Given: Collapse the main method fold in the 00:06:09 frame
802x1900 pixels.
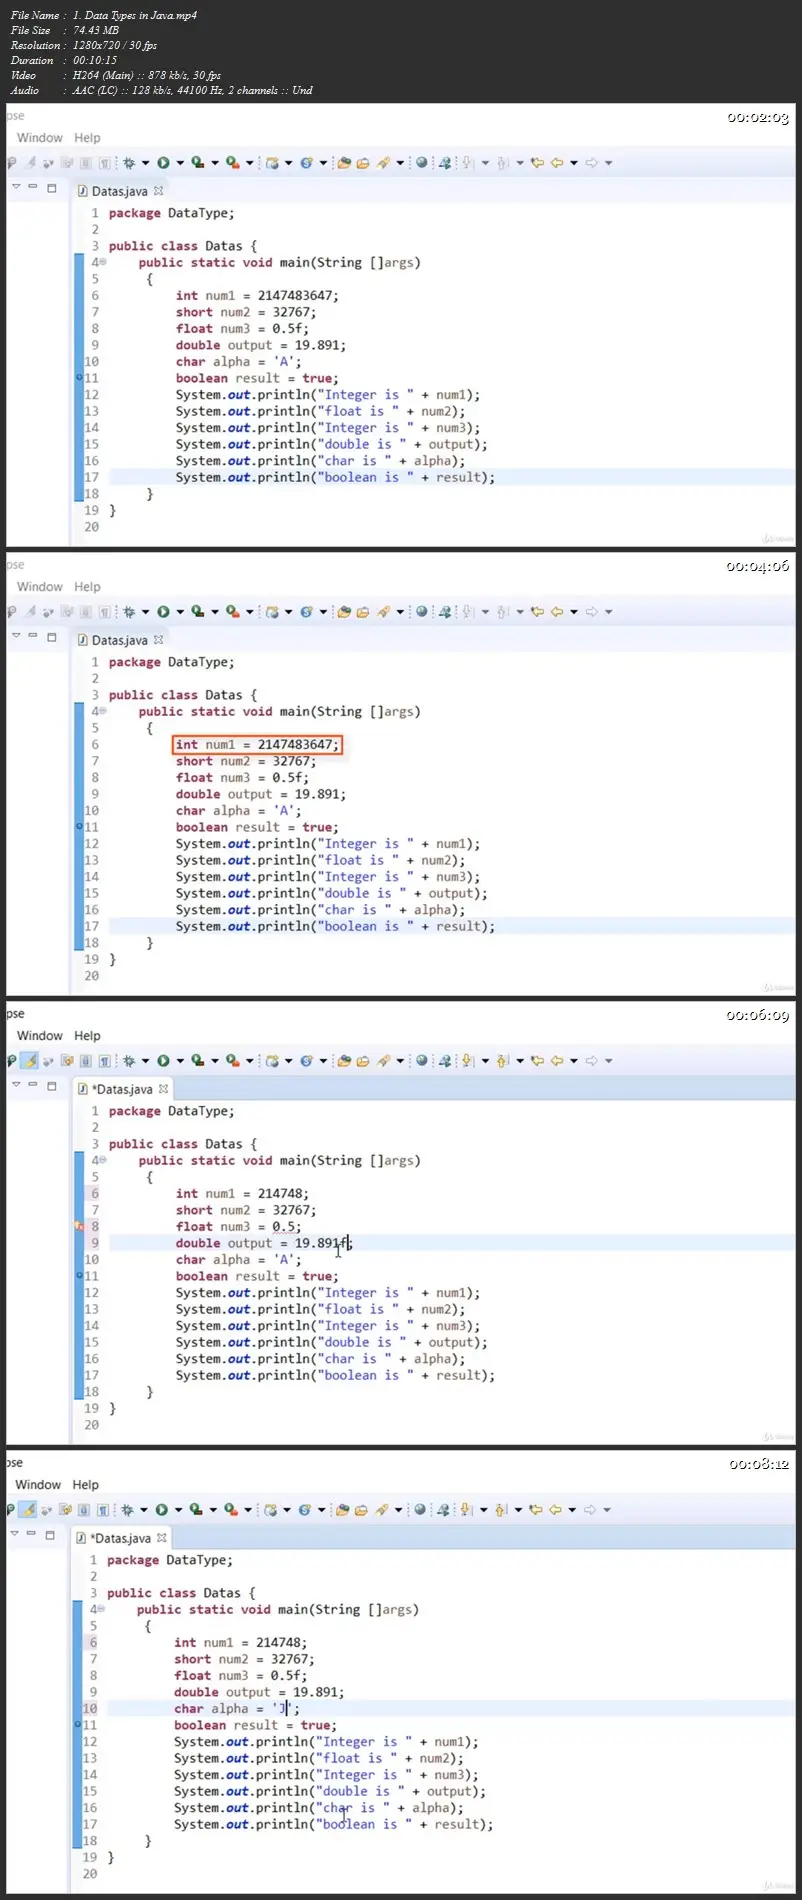Looking at the screenshot, I should pyautogui.click(x=103, y=1161).
